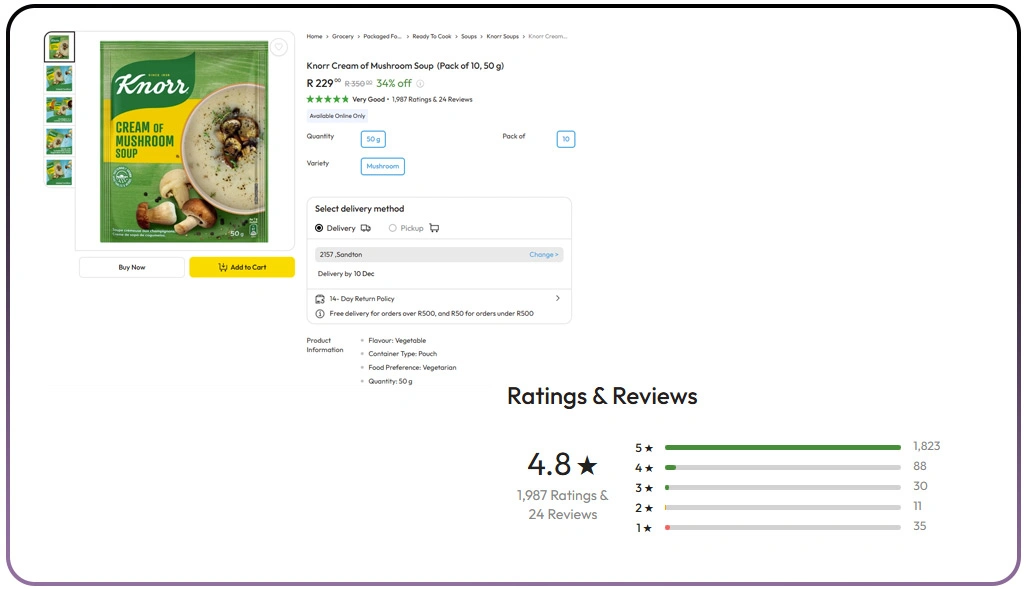Click the first green star in the rating row

coord(311,99)
